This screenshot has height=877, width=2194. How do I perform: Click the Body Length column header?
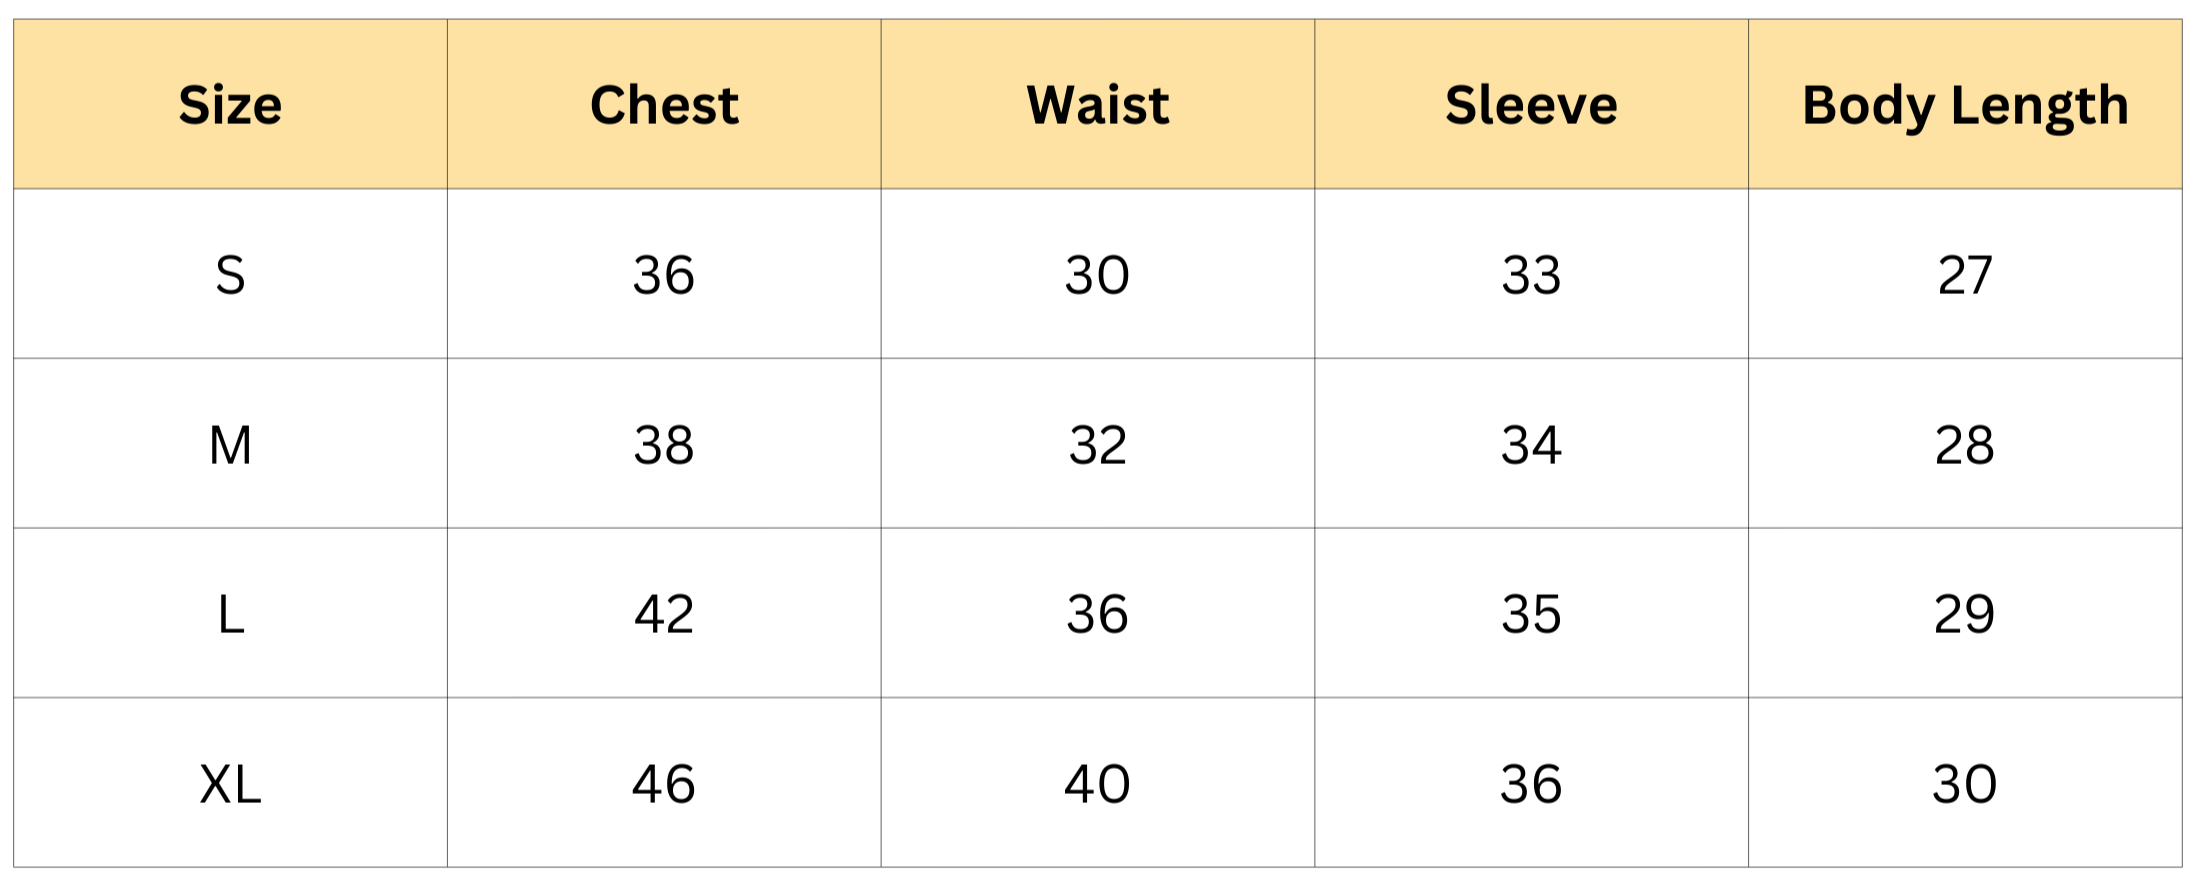(x=1965, y=105)
